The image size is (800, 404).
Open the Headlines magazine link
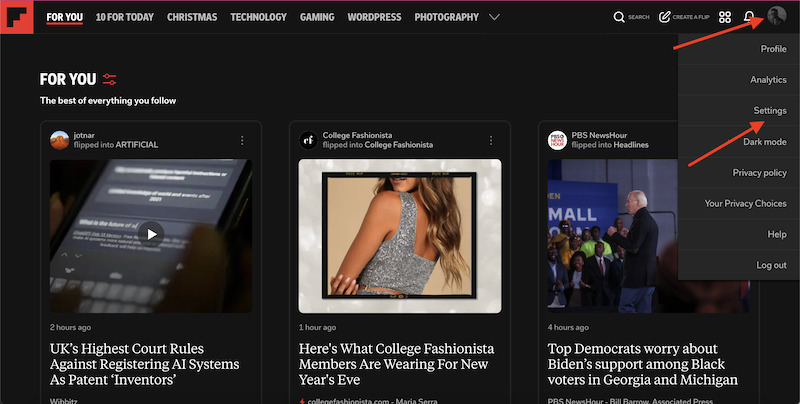631,145
